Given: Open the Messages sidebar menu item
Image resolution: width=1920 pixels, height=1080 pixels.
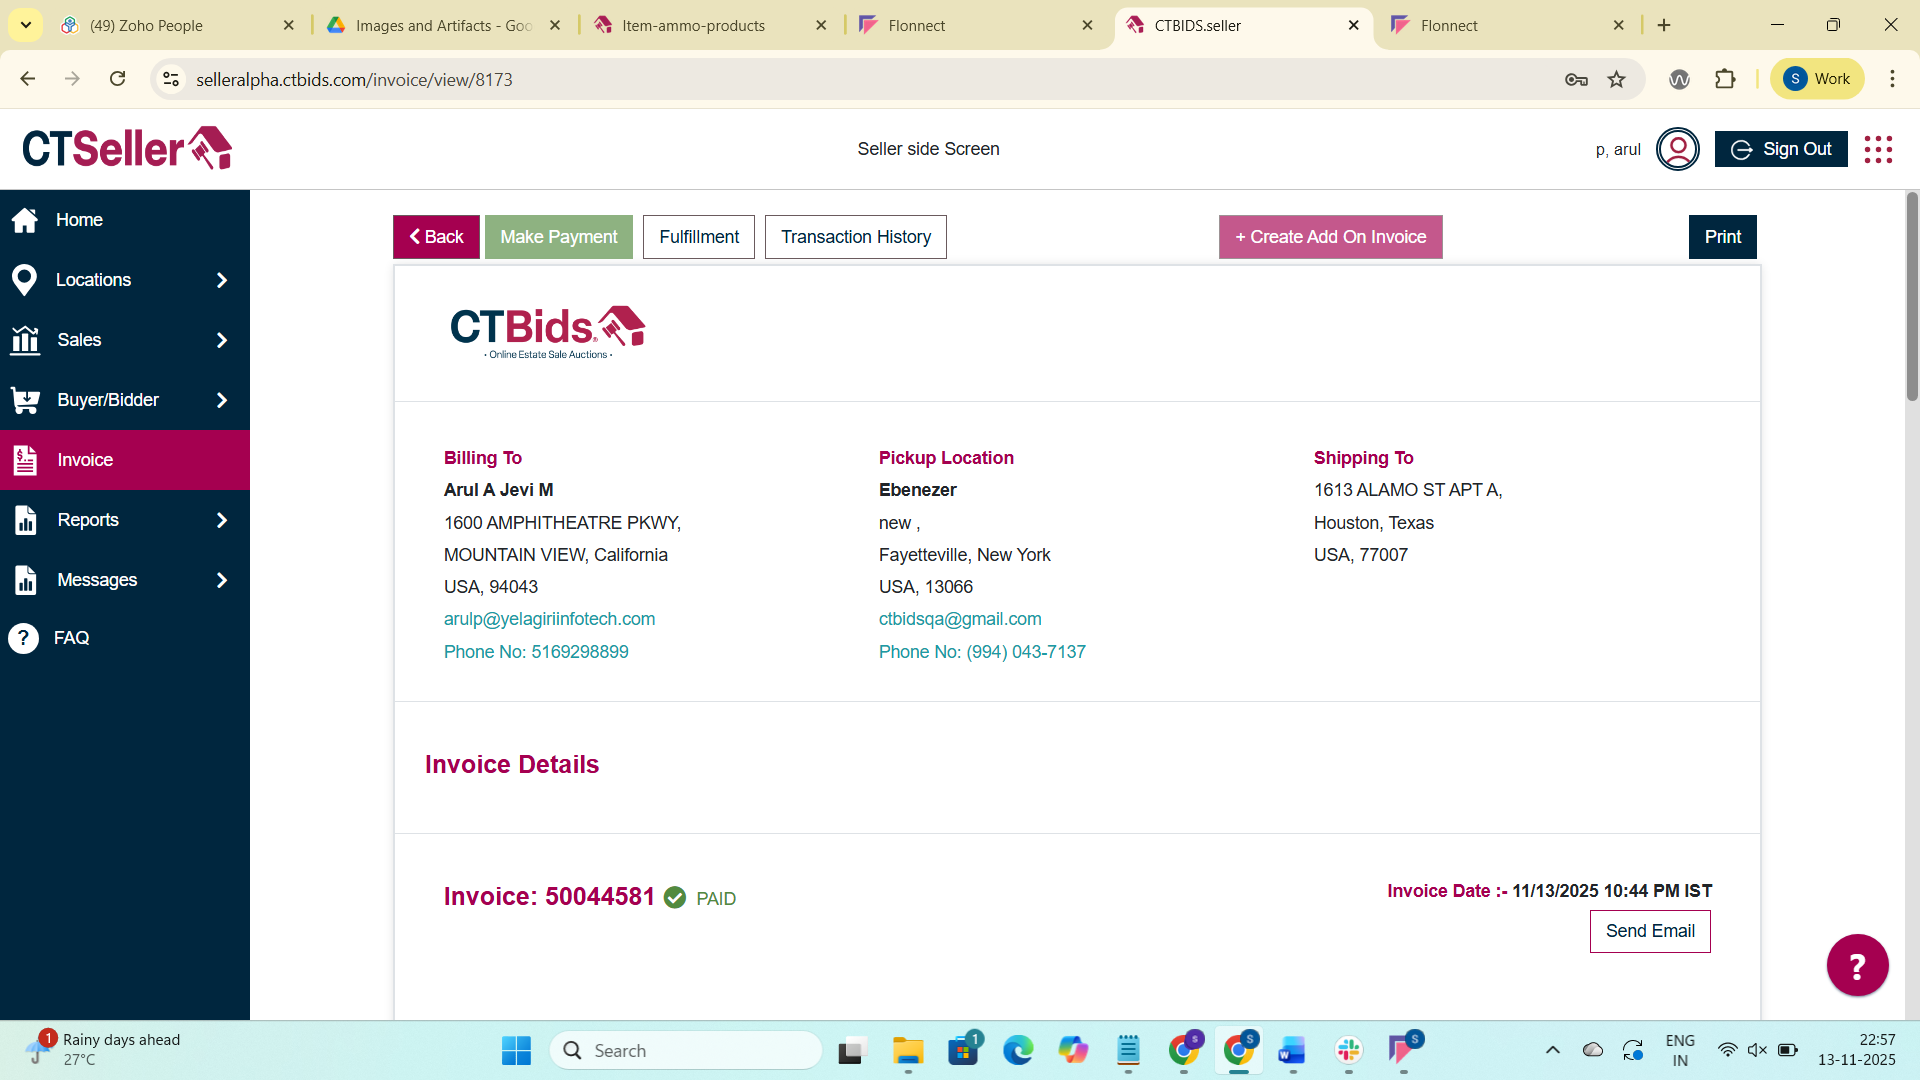Looking at the screenshot, I should [x=97, y=580].
